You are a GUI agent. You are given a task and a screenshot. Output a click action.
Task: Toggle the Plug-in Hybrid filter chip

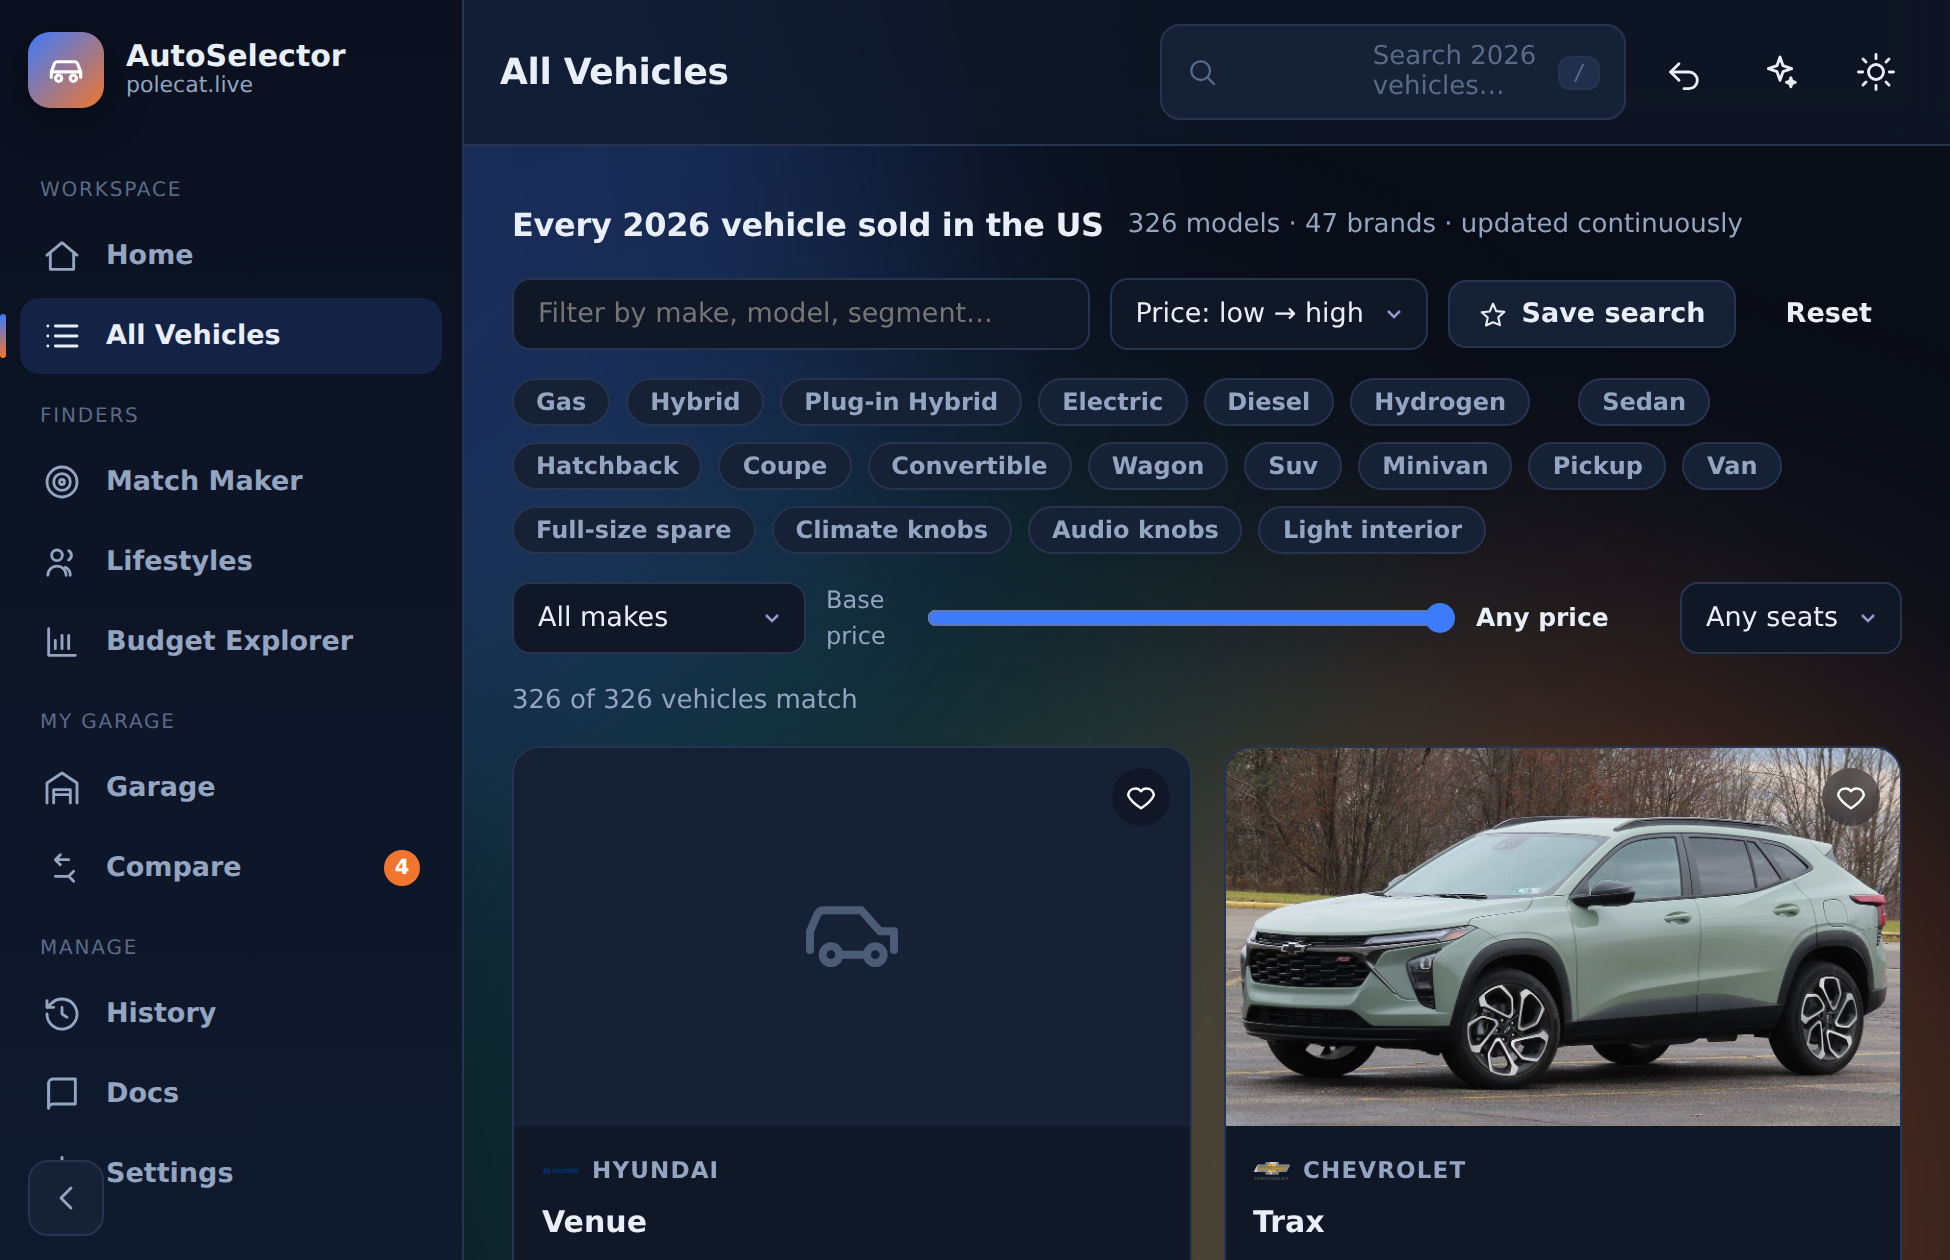(901, 402)
